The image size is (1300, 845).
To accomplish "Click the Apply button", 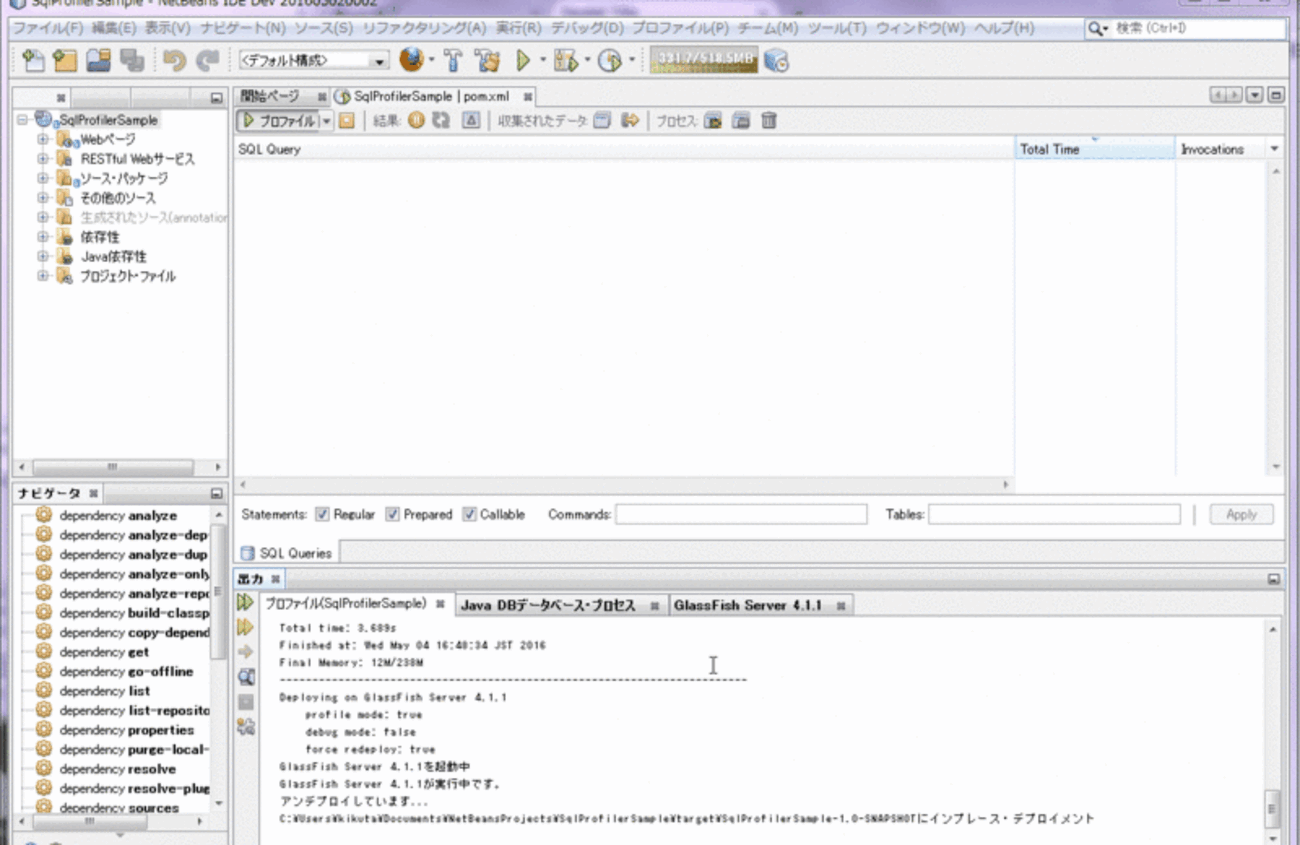I will coord(1241,515).
